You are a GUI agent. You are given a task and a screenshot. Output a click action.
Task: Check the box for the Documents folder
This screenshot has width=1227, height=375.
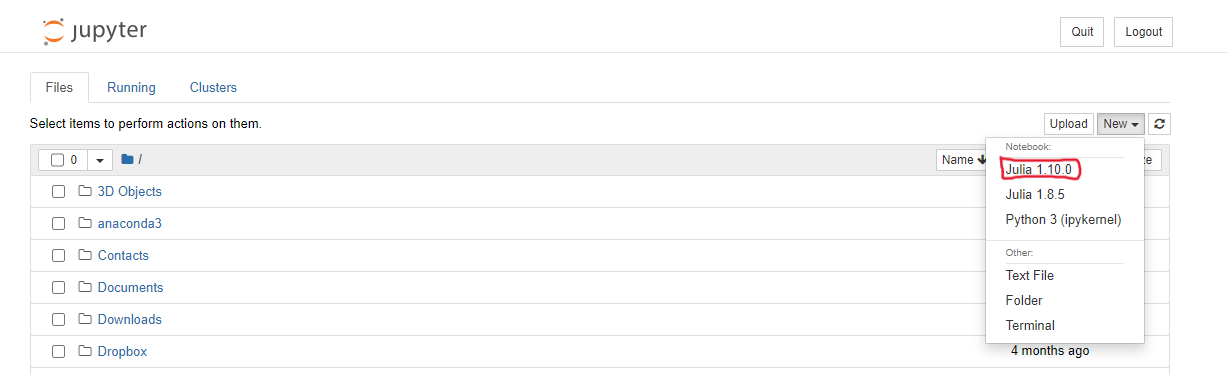click(59, 288)
